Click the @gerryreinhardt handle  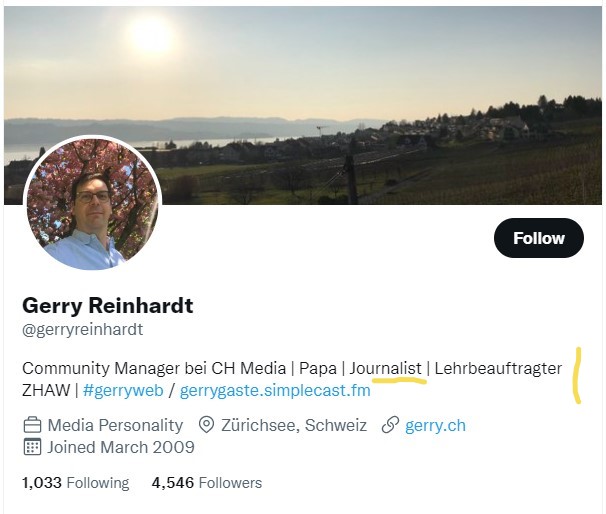(x=82, y=329)
